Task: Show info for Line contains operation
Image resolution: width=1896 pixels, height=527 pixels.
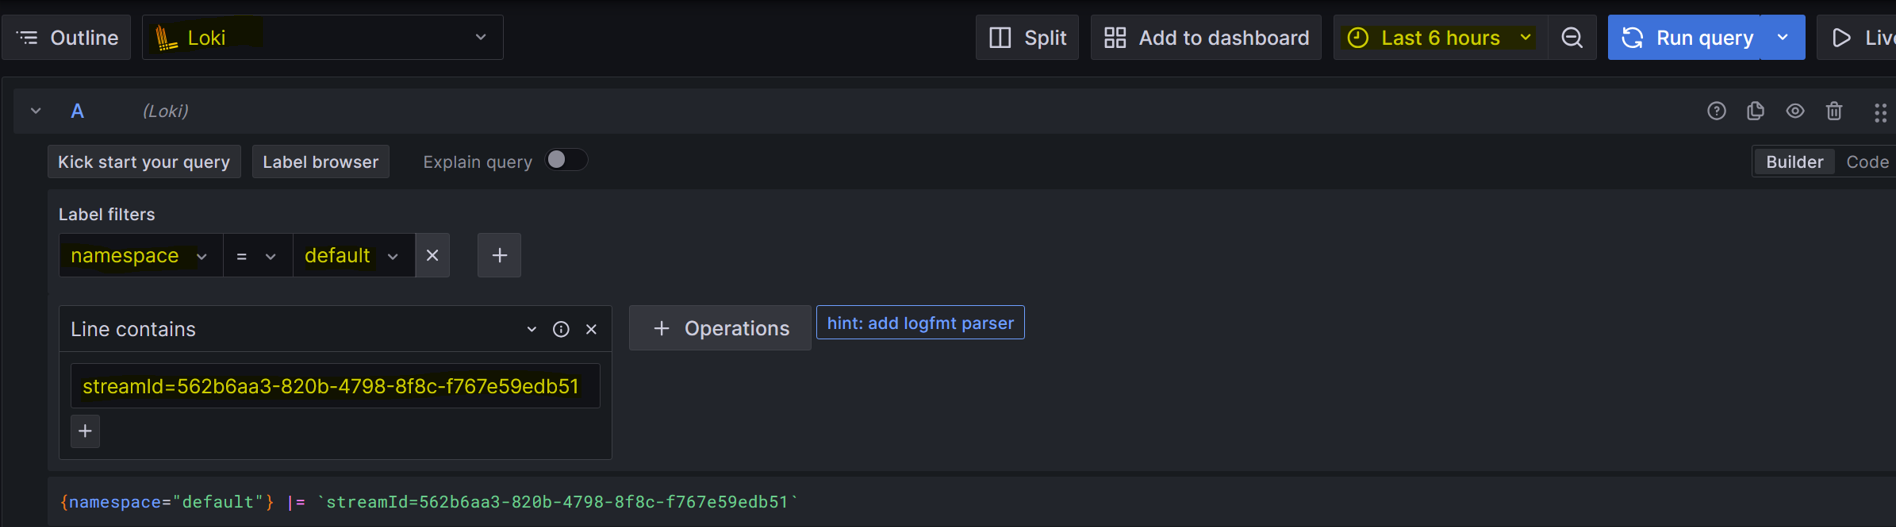Action: tap(561, 329)
